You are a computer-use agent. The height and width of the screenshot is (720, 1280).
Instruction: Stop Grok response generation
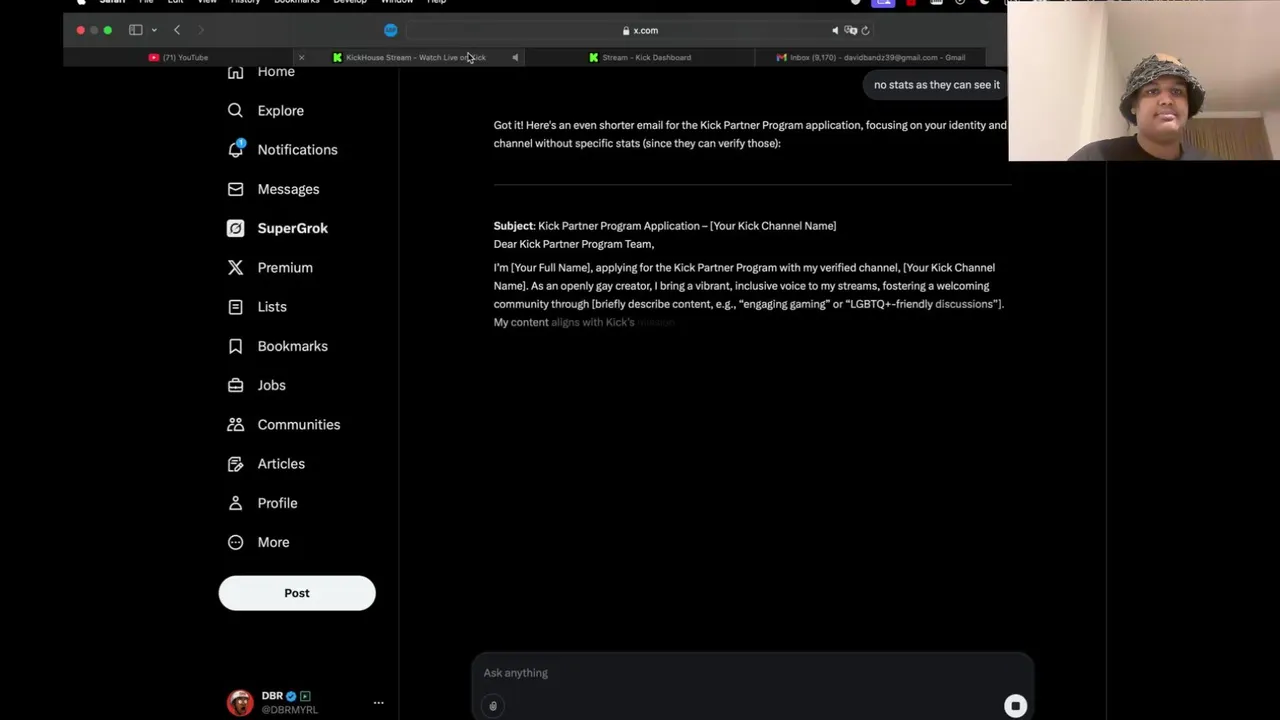point(1015,706)
